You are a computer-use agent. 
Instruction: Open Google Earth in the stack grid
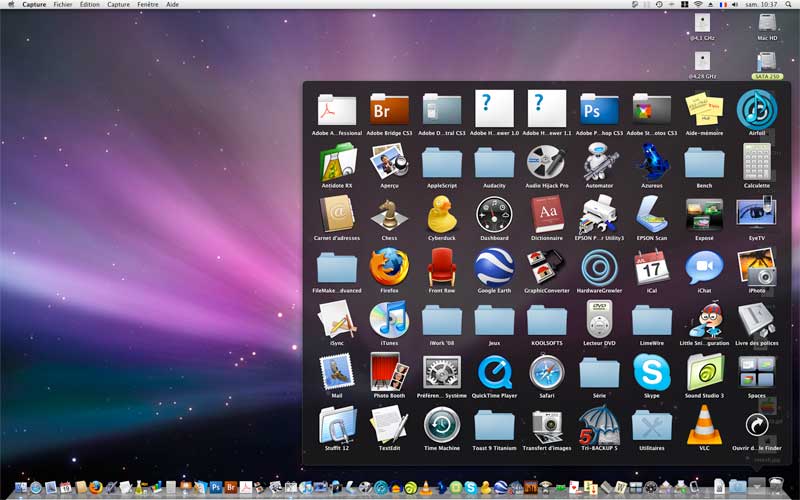coord(494,267)
